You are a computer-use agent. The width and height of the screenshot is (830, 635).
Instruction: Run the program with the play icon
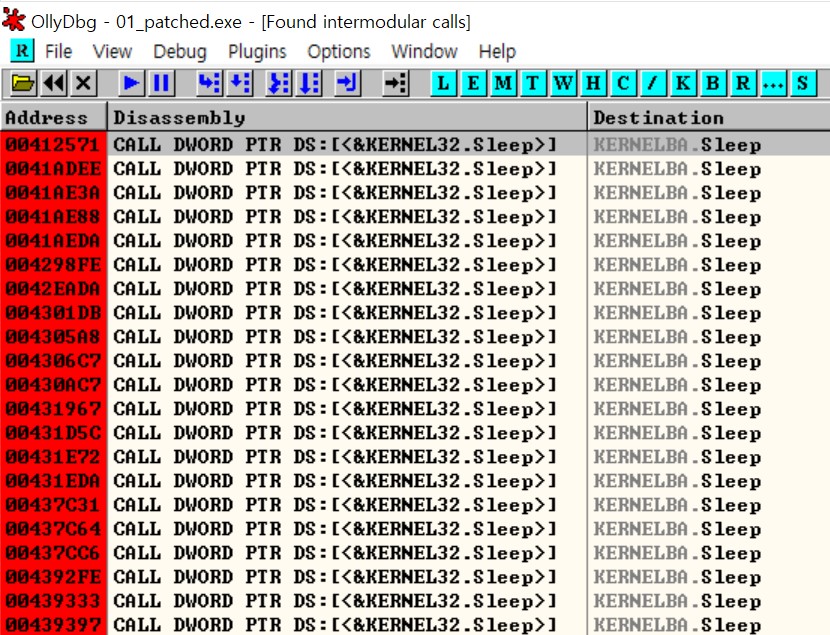click(x=130, y=84)
